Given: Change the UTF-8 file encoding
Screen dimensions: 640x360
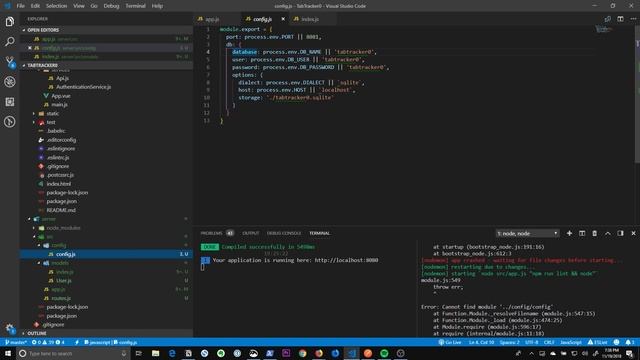Looking at the screenshot, I should click(x=531, y=342).
